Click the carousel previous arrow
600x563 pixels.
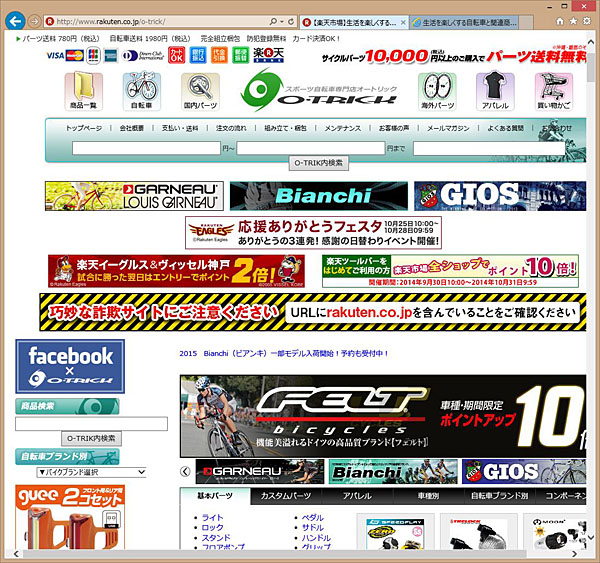[185, 472]
